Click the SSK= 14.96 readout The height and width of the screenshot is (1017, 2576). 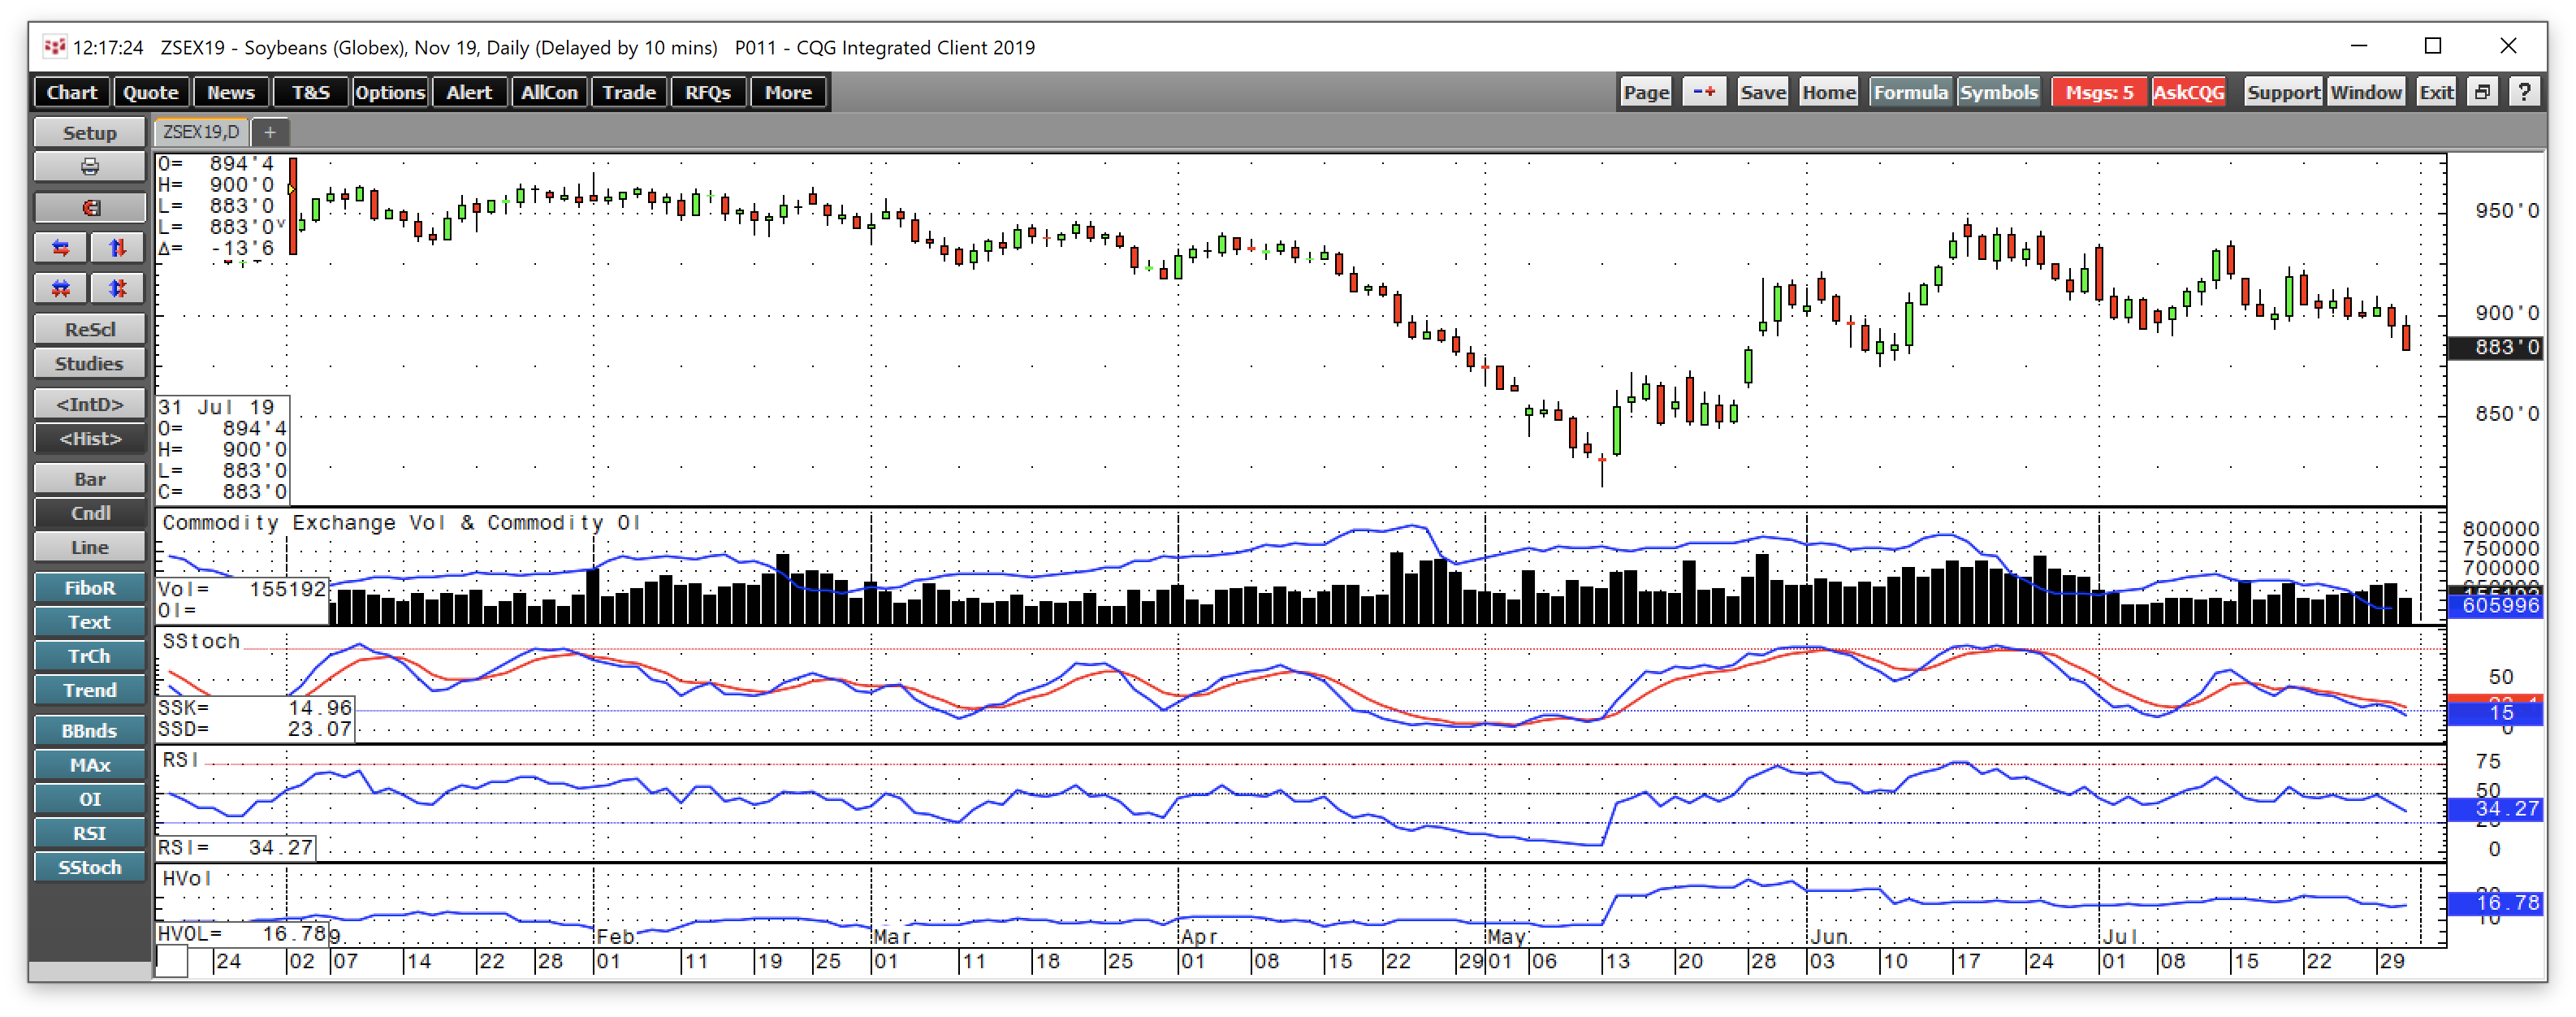(255, 709)
